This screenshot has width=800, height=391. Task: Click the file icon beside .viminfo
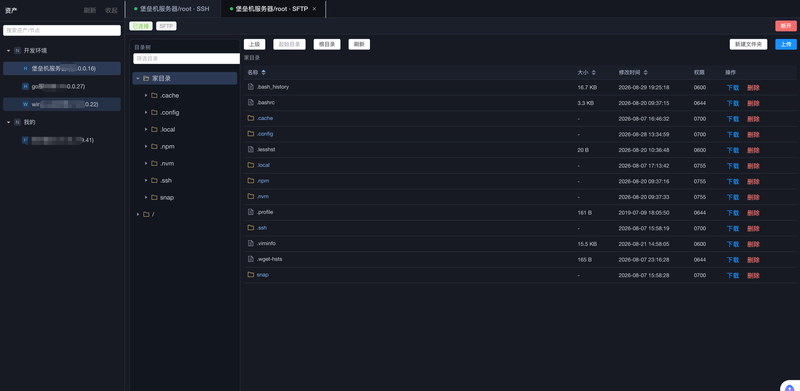(251, 243)
